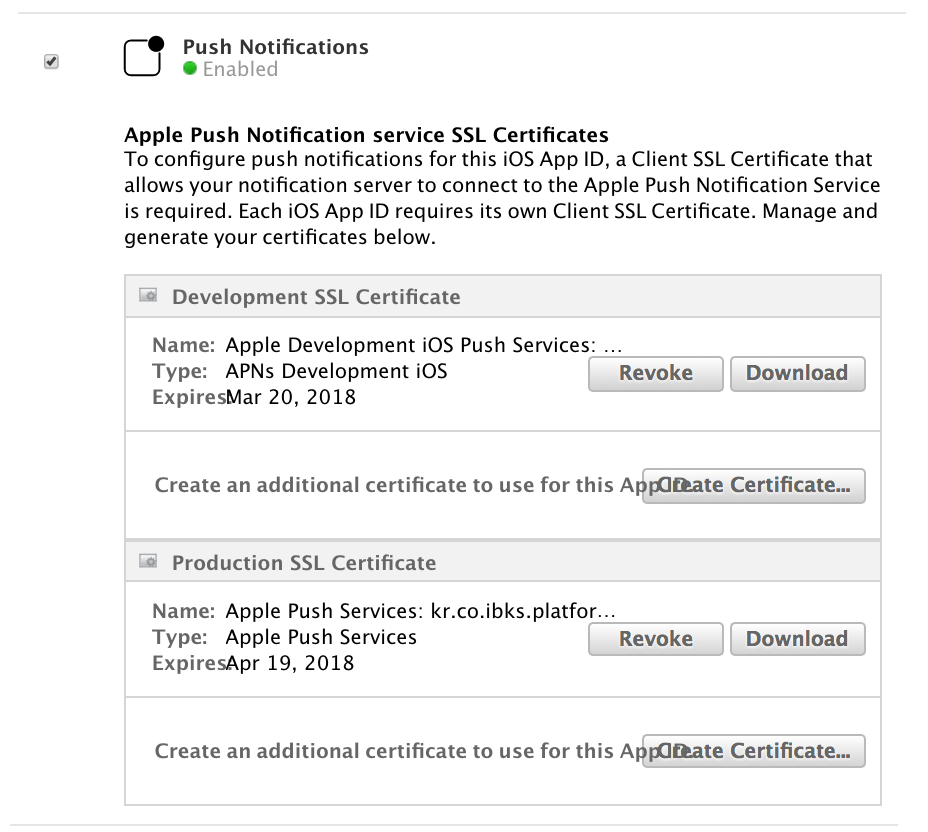This screenshot has height=832, width=928.
Task: Click the Push Notifications badge icon
Action: click(143, 57)
